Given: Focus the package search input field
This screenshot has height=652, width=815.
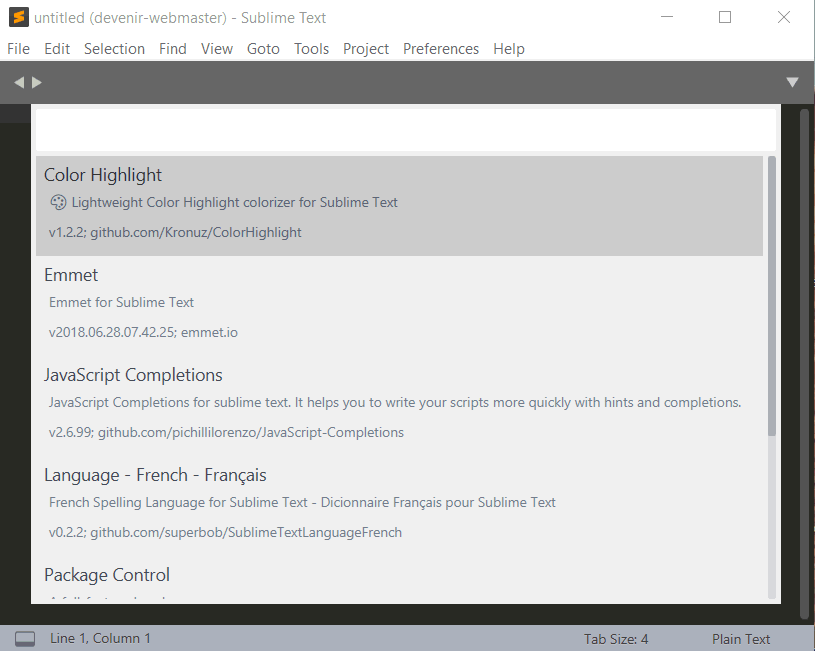Looking at the screenshot, I should click(405, 130).
